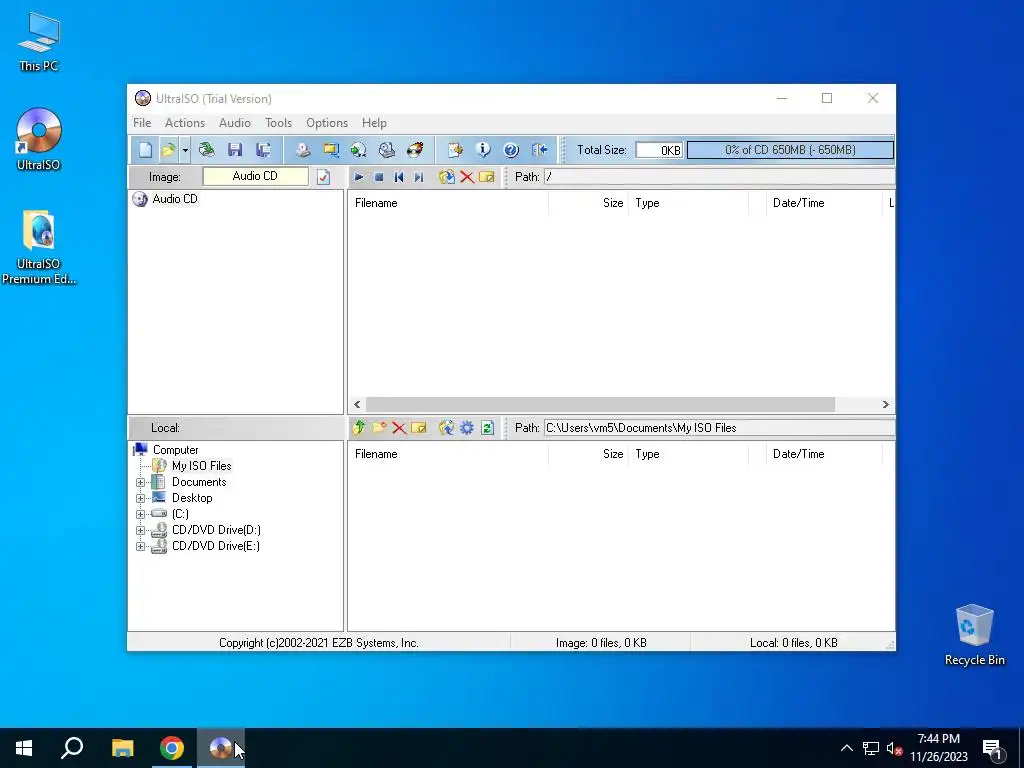This screenshot has height=768, width=1024.
Task: Open the Audio menu
Action: point(234,123)
